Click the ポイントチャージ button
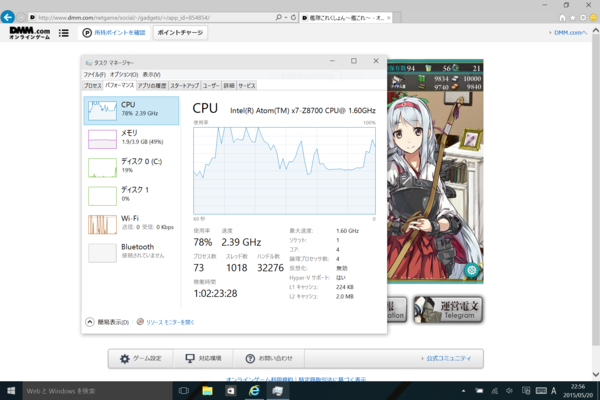 (x=180, y=33)
